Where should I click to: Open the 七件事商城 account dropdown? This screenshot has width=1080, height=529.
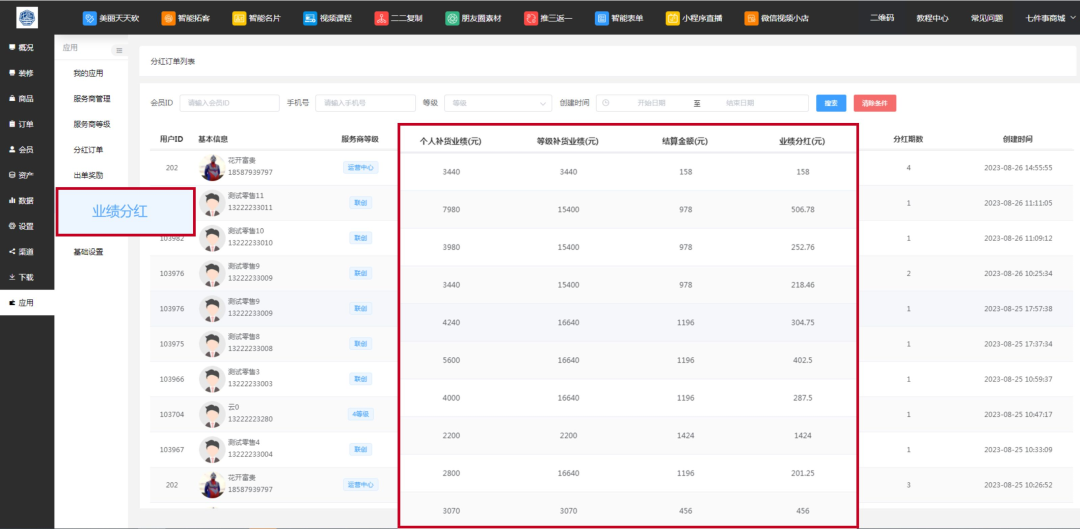(1050, 18)
